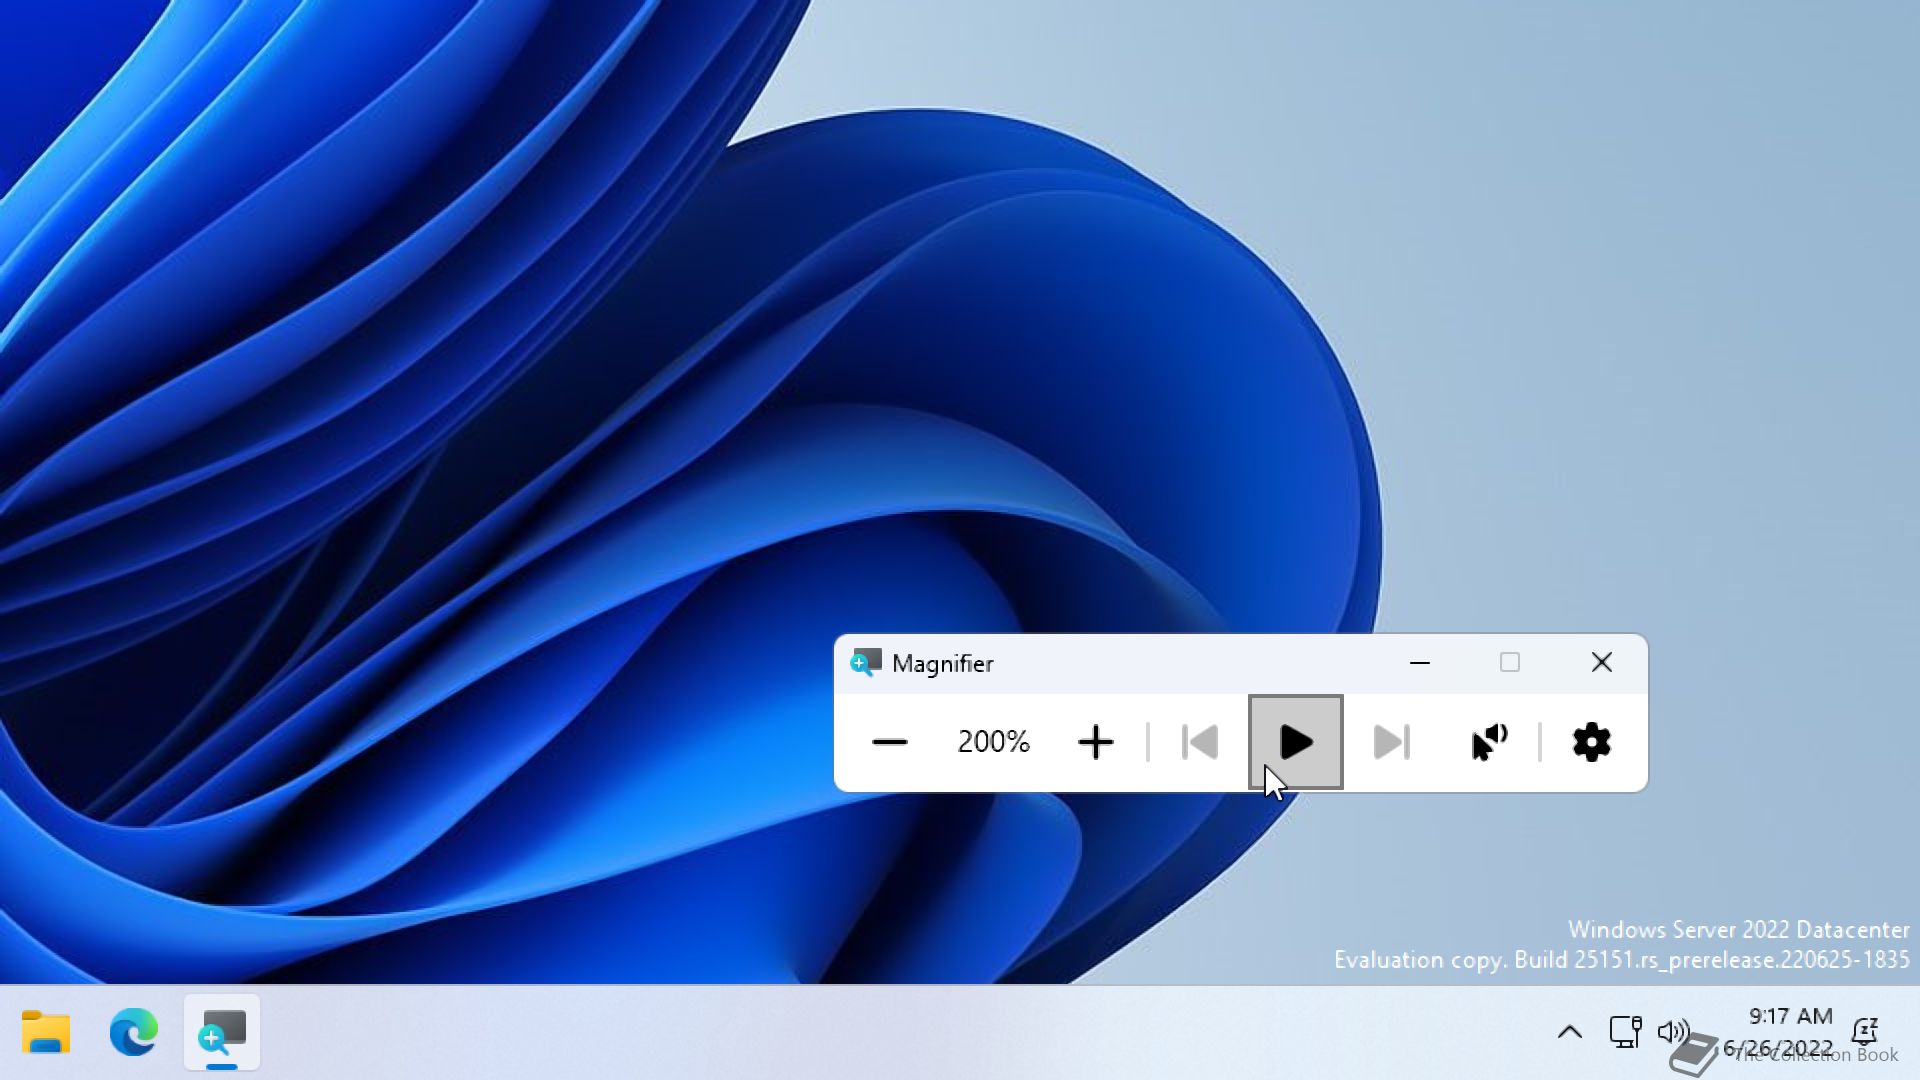Open the network status tray icon

1624,1031
